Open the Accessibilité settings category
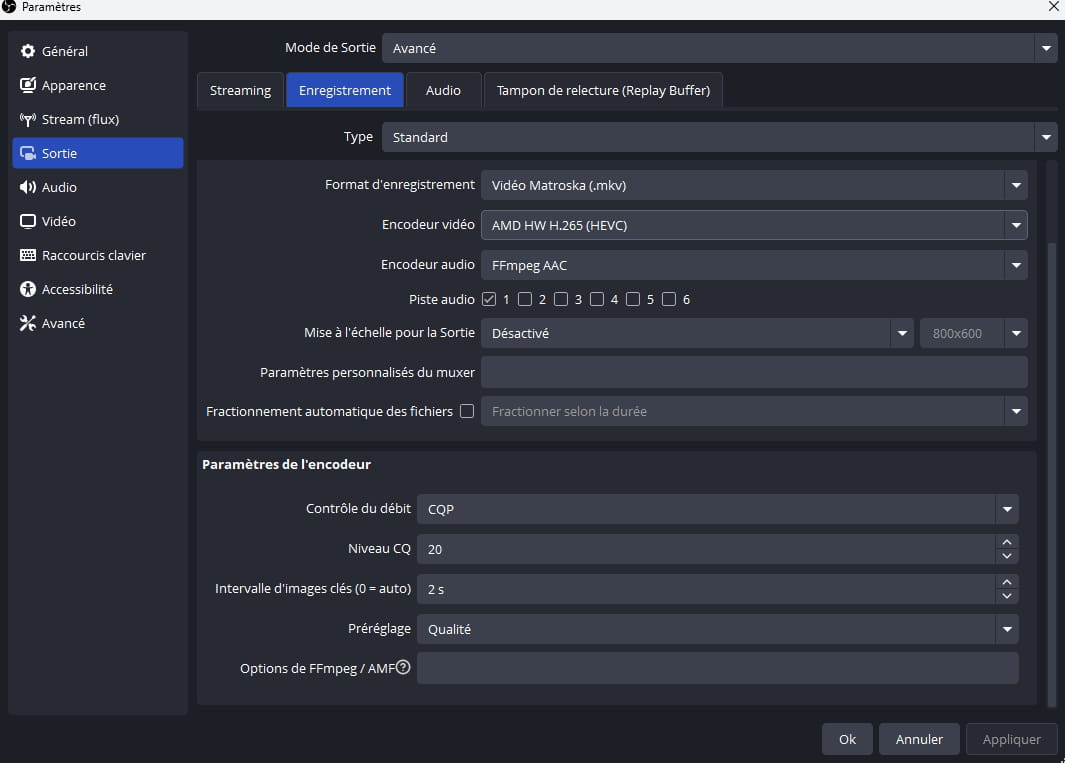The width and height of the screenshot is (1065, 763). click(x=98, y=289)
